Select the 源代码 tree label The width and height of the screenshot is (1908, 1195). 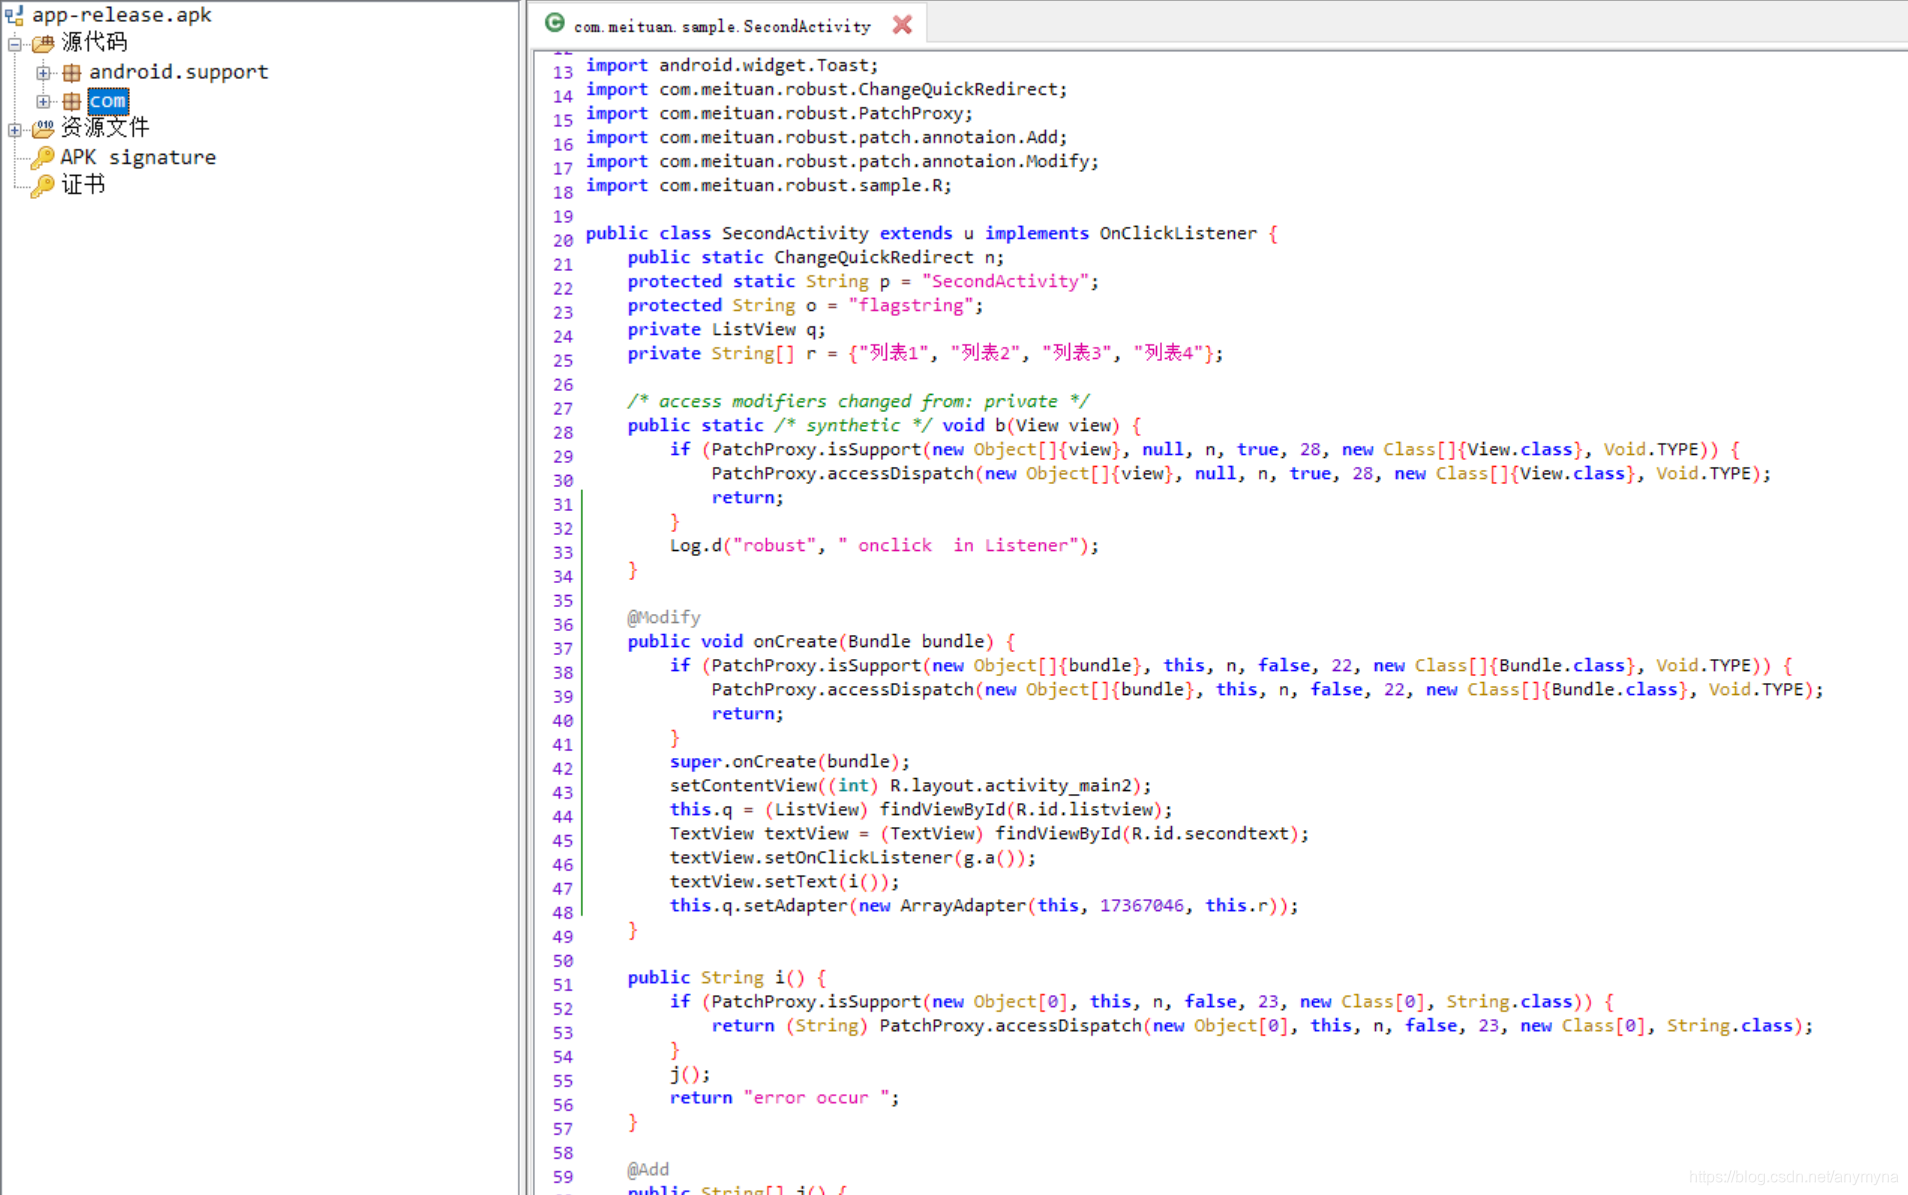point(94,42)
